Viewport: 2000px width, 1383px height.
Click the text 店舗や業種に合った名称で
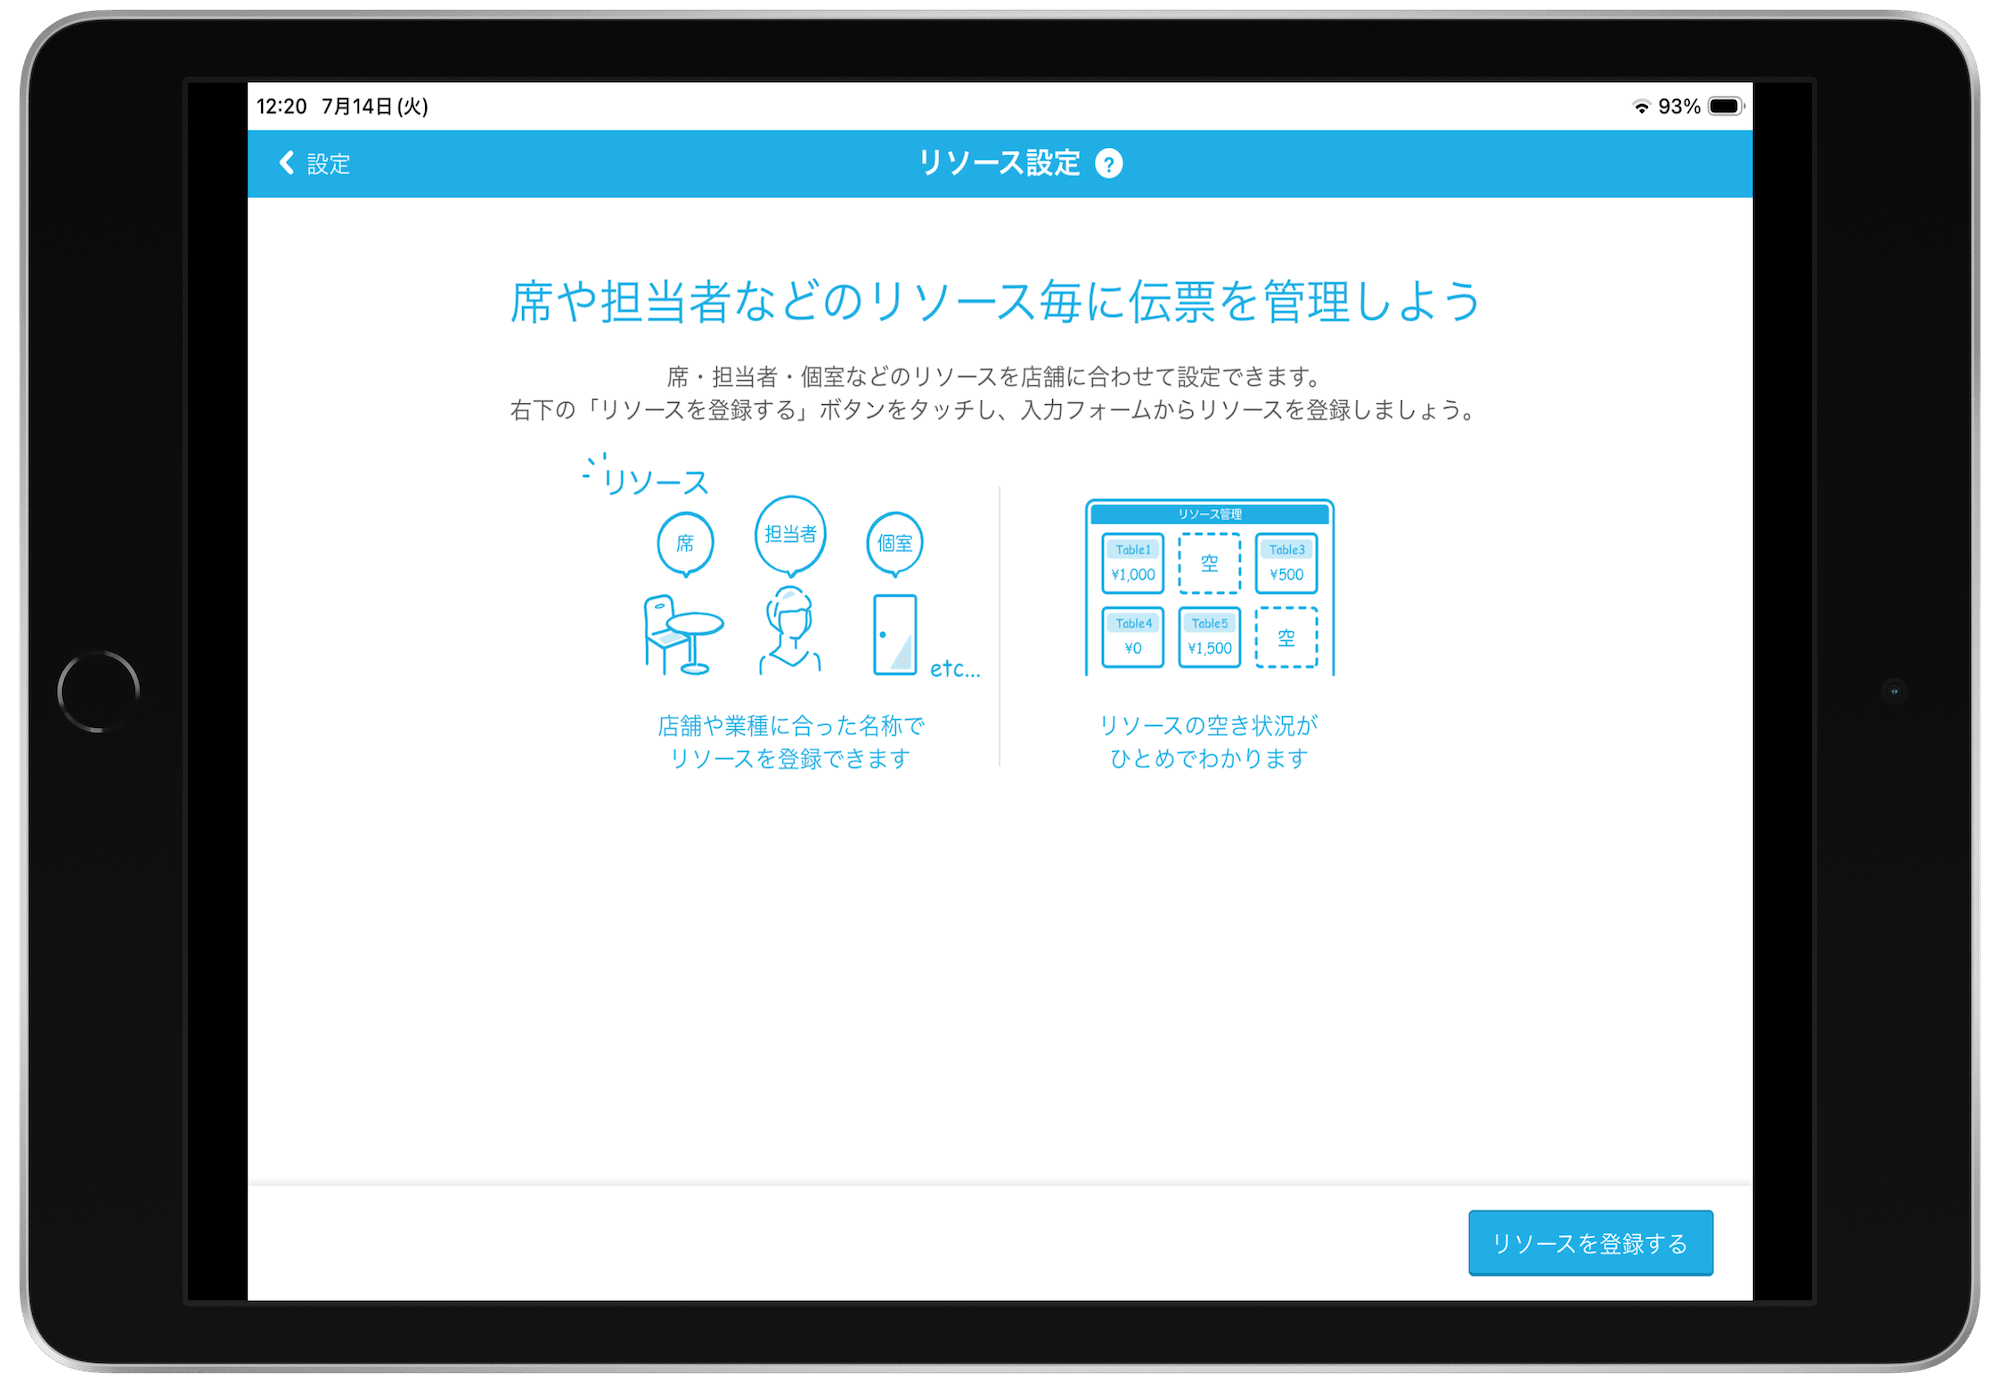791,725
